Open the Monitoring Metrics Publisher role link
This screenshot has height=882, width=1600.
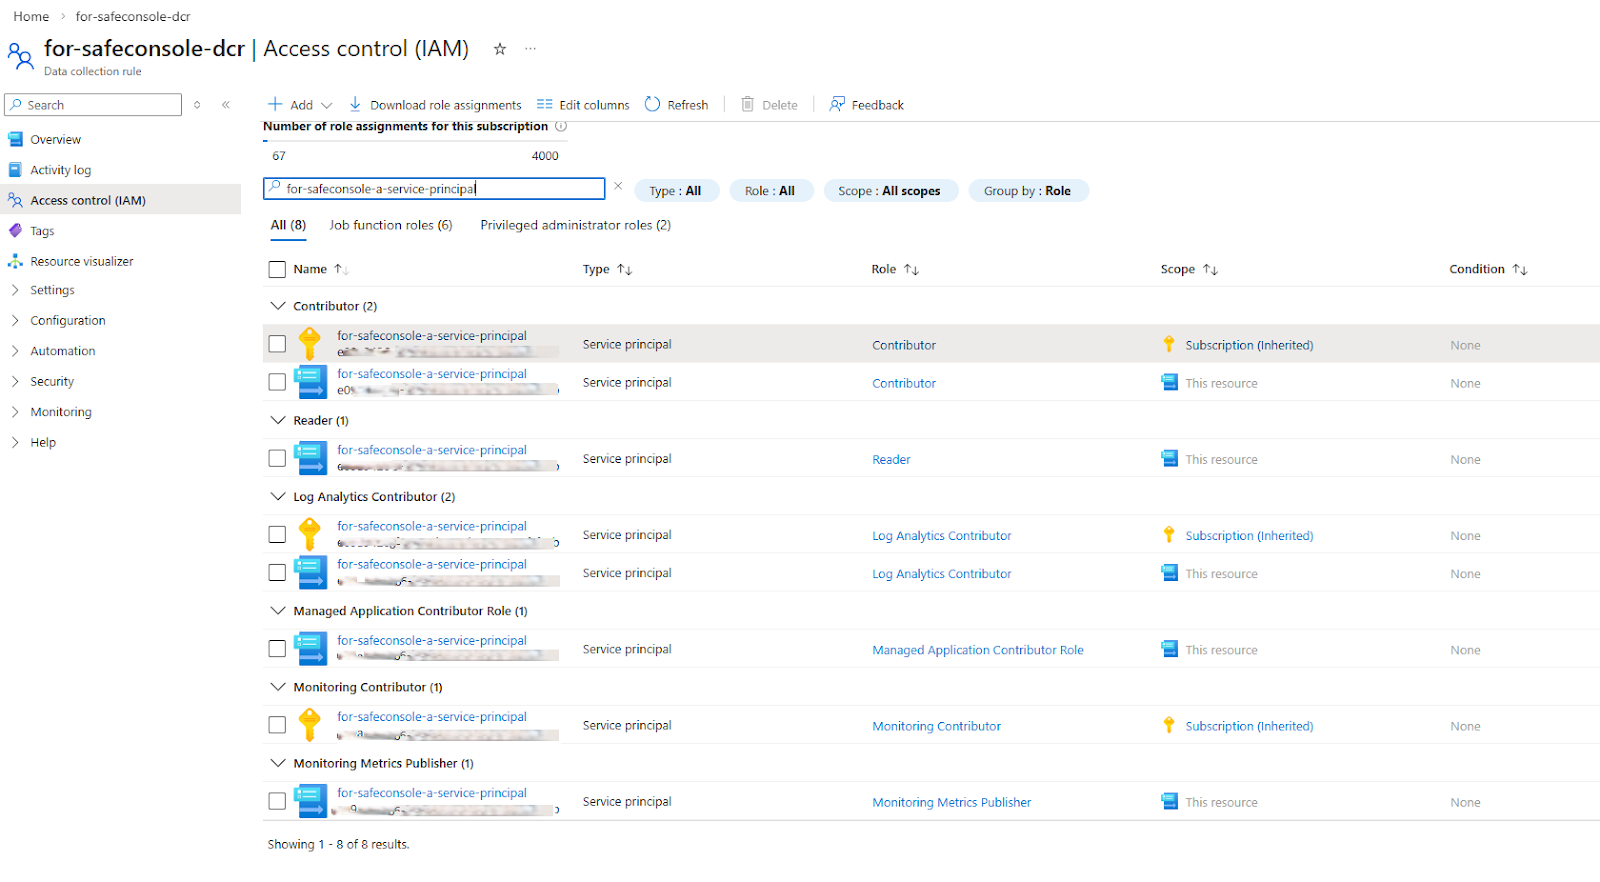(951, 802)
